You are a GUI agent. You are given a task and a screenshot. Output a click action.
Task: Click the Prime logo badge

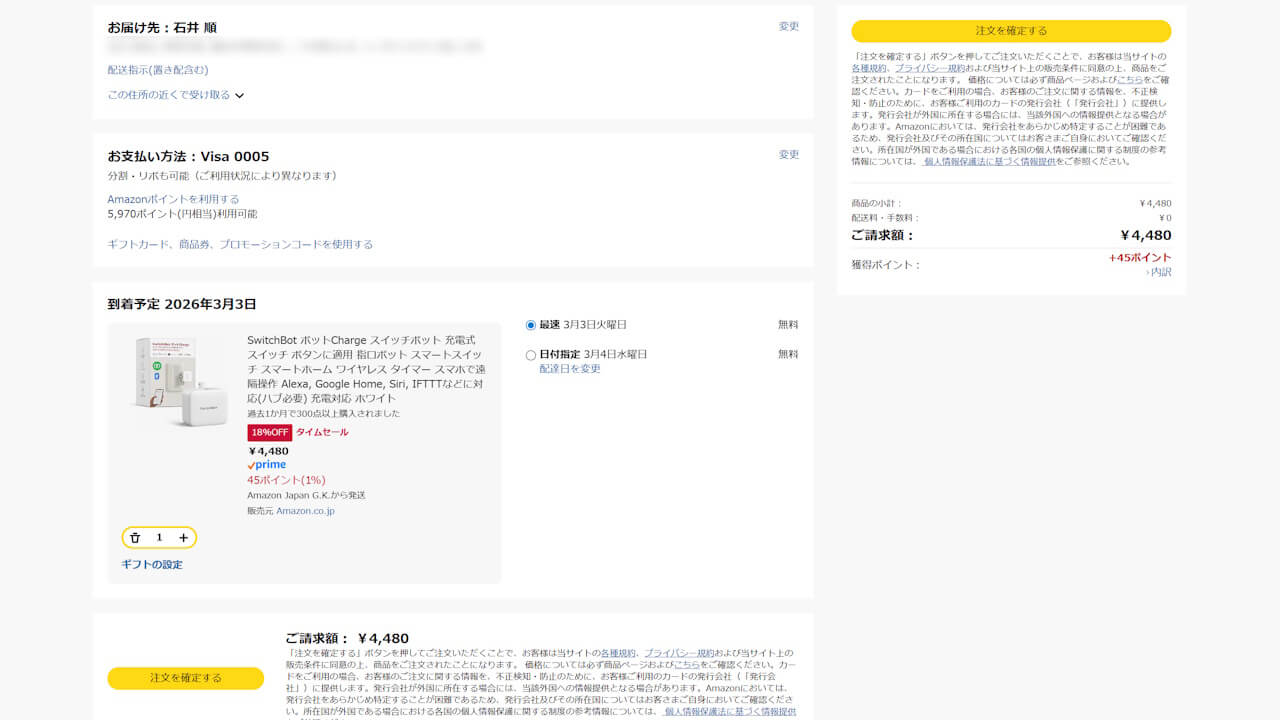click(x=267, y=465)
